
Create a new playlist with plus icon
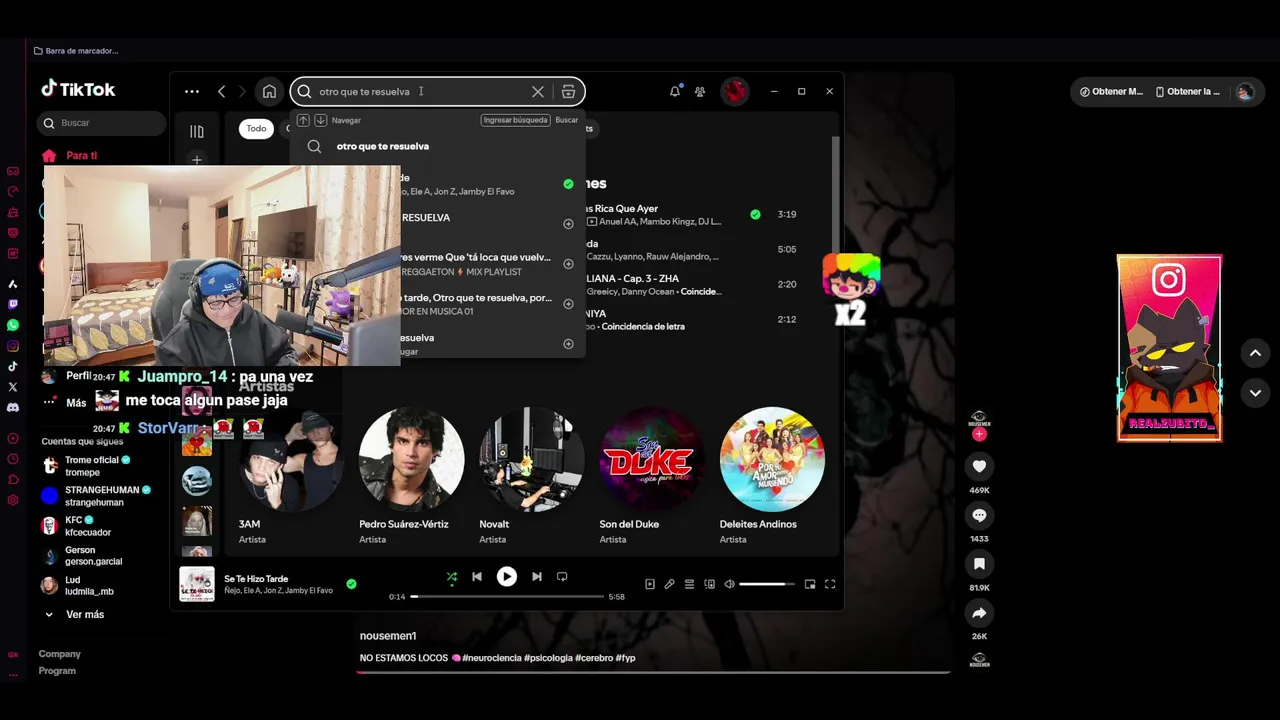[197, 160]
